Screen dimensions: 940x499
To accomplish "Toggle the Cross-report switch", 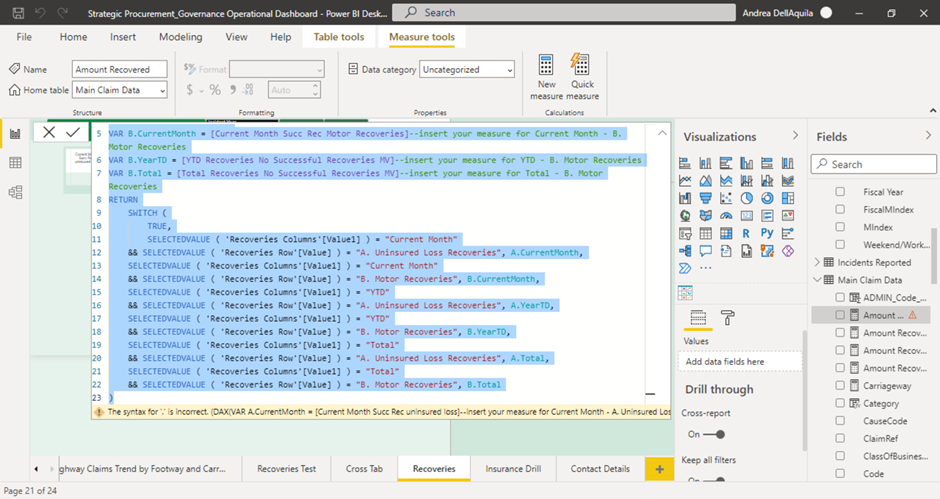I will [x=713, y=434].
